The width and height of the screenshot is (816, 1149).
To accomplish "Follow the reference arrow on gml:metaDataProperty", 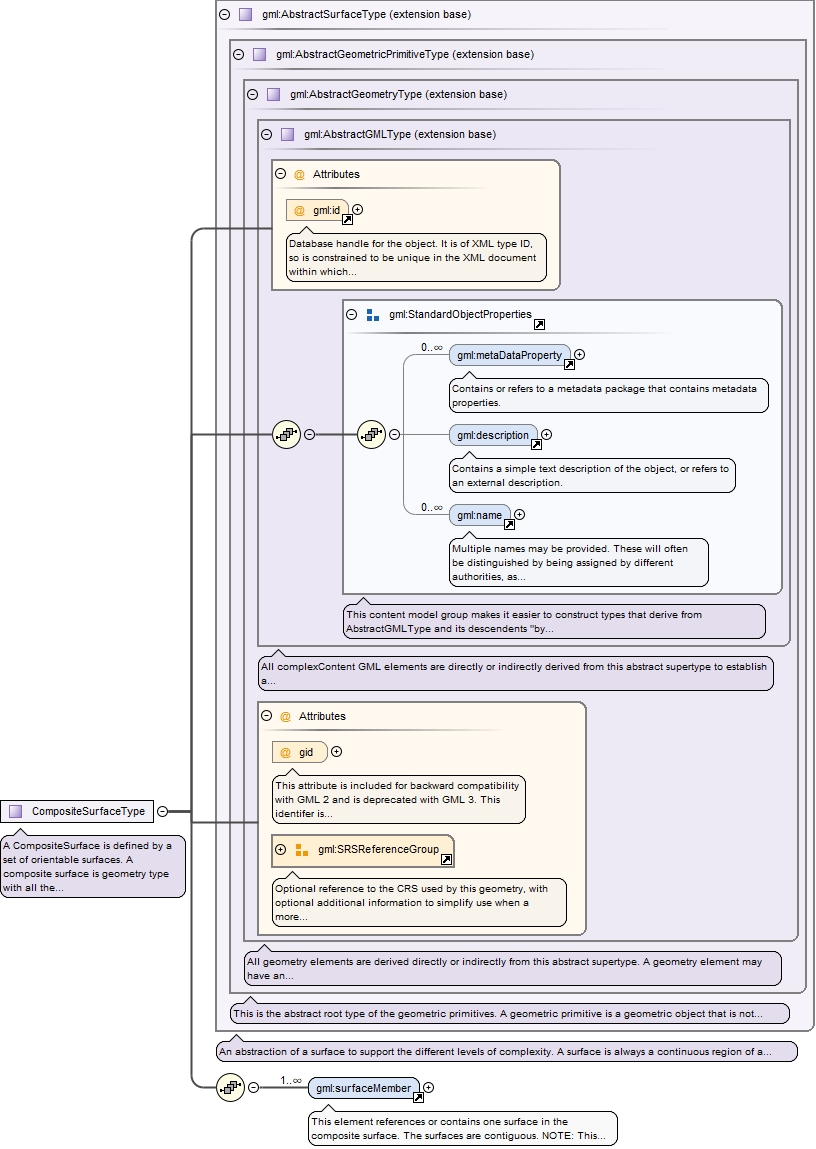I will click(569, 364).
